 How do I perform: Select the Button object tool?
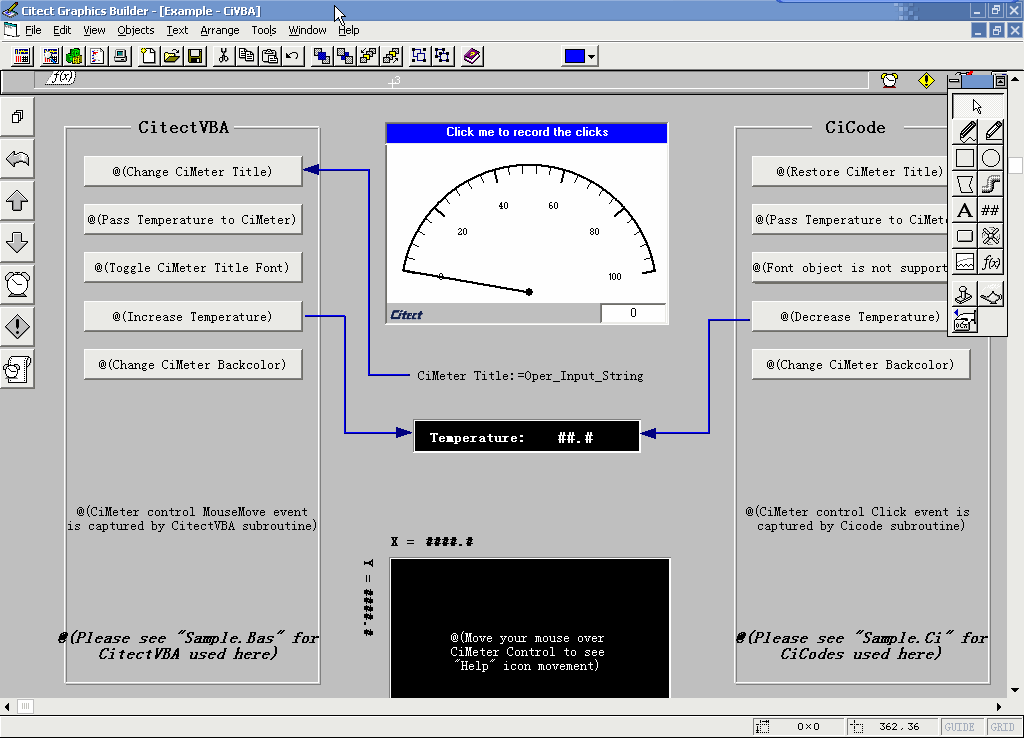(965, 236)
